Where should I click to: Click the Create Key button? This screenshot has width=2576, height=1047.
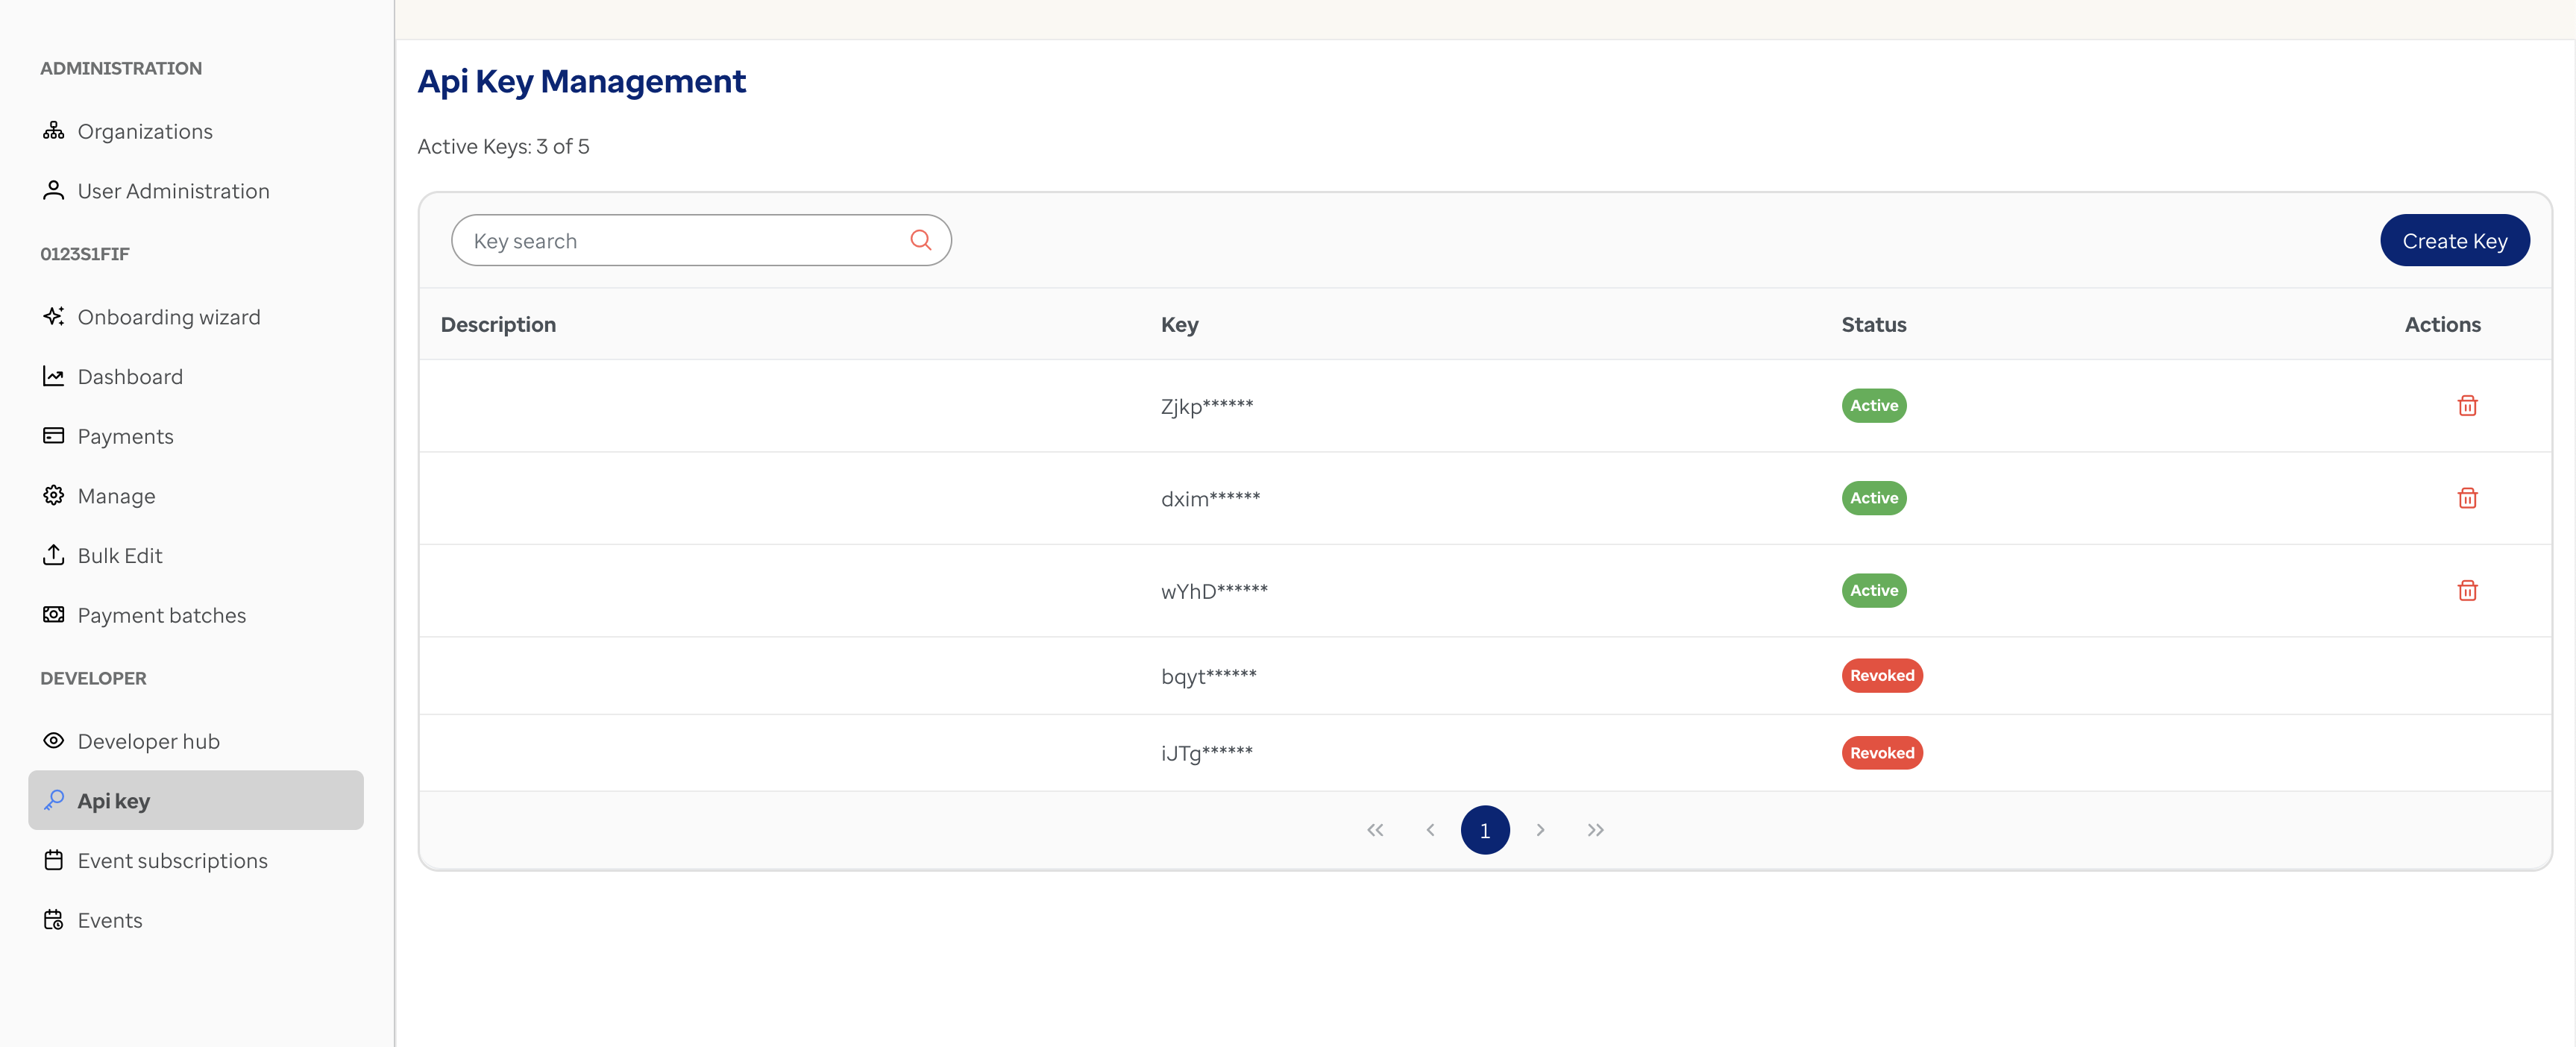[x=2454, y=240]
